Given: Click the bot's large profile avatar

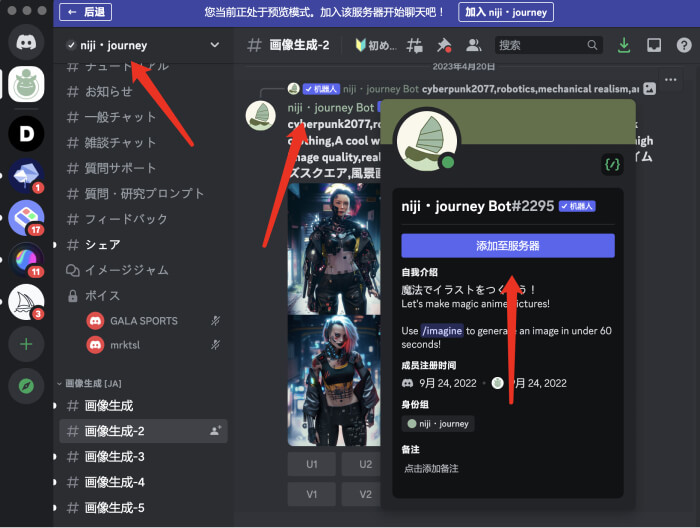Looking at the screenshot, I should 427,140.
